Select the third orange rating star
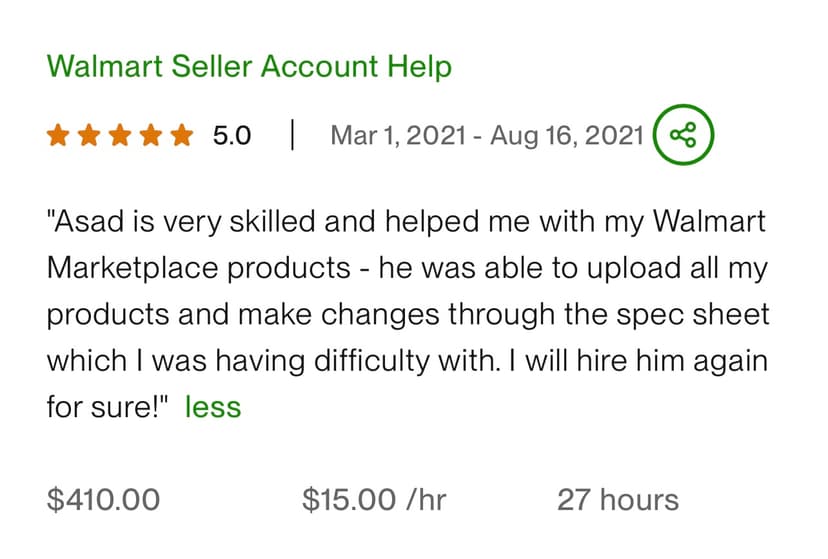 [120, 135]
